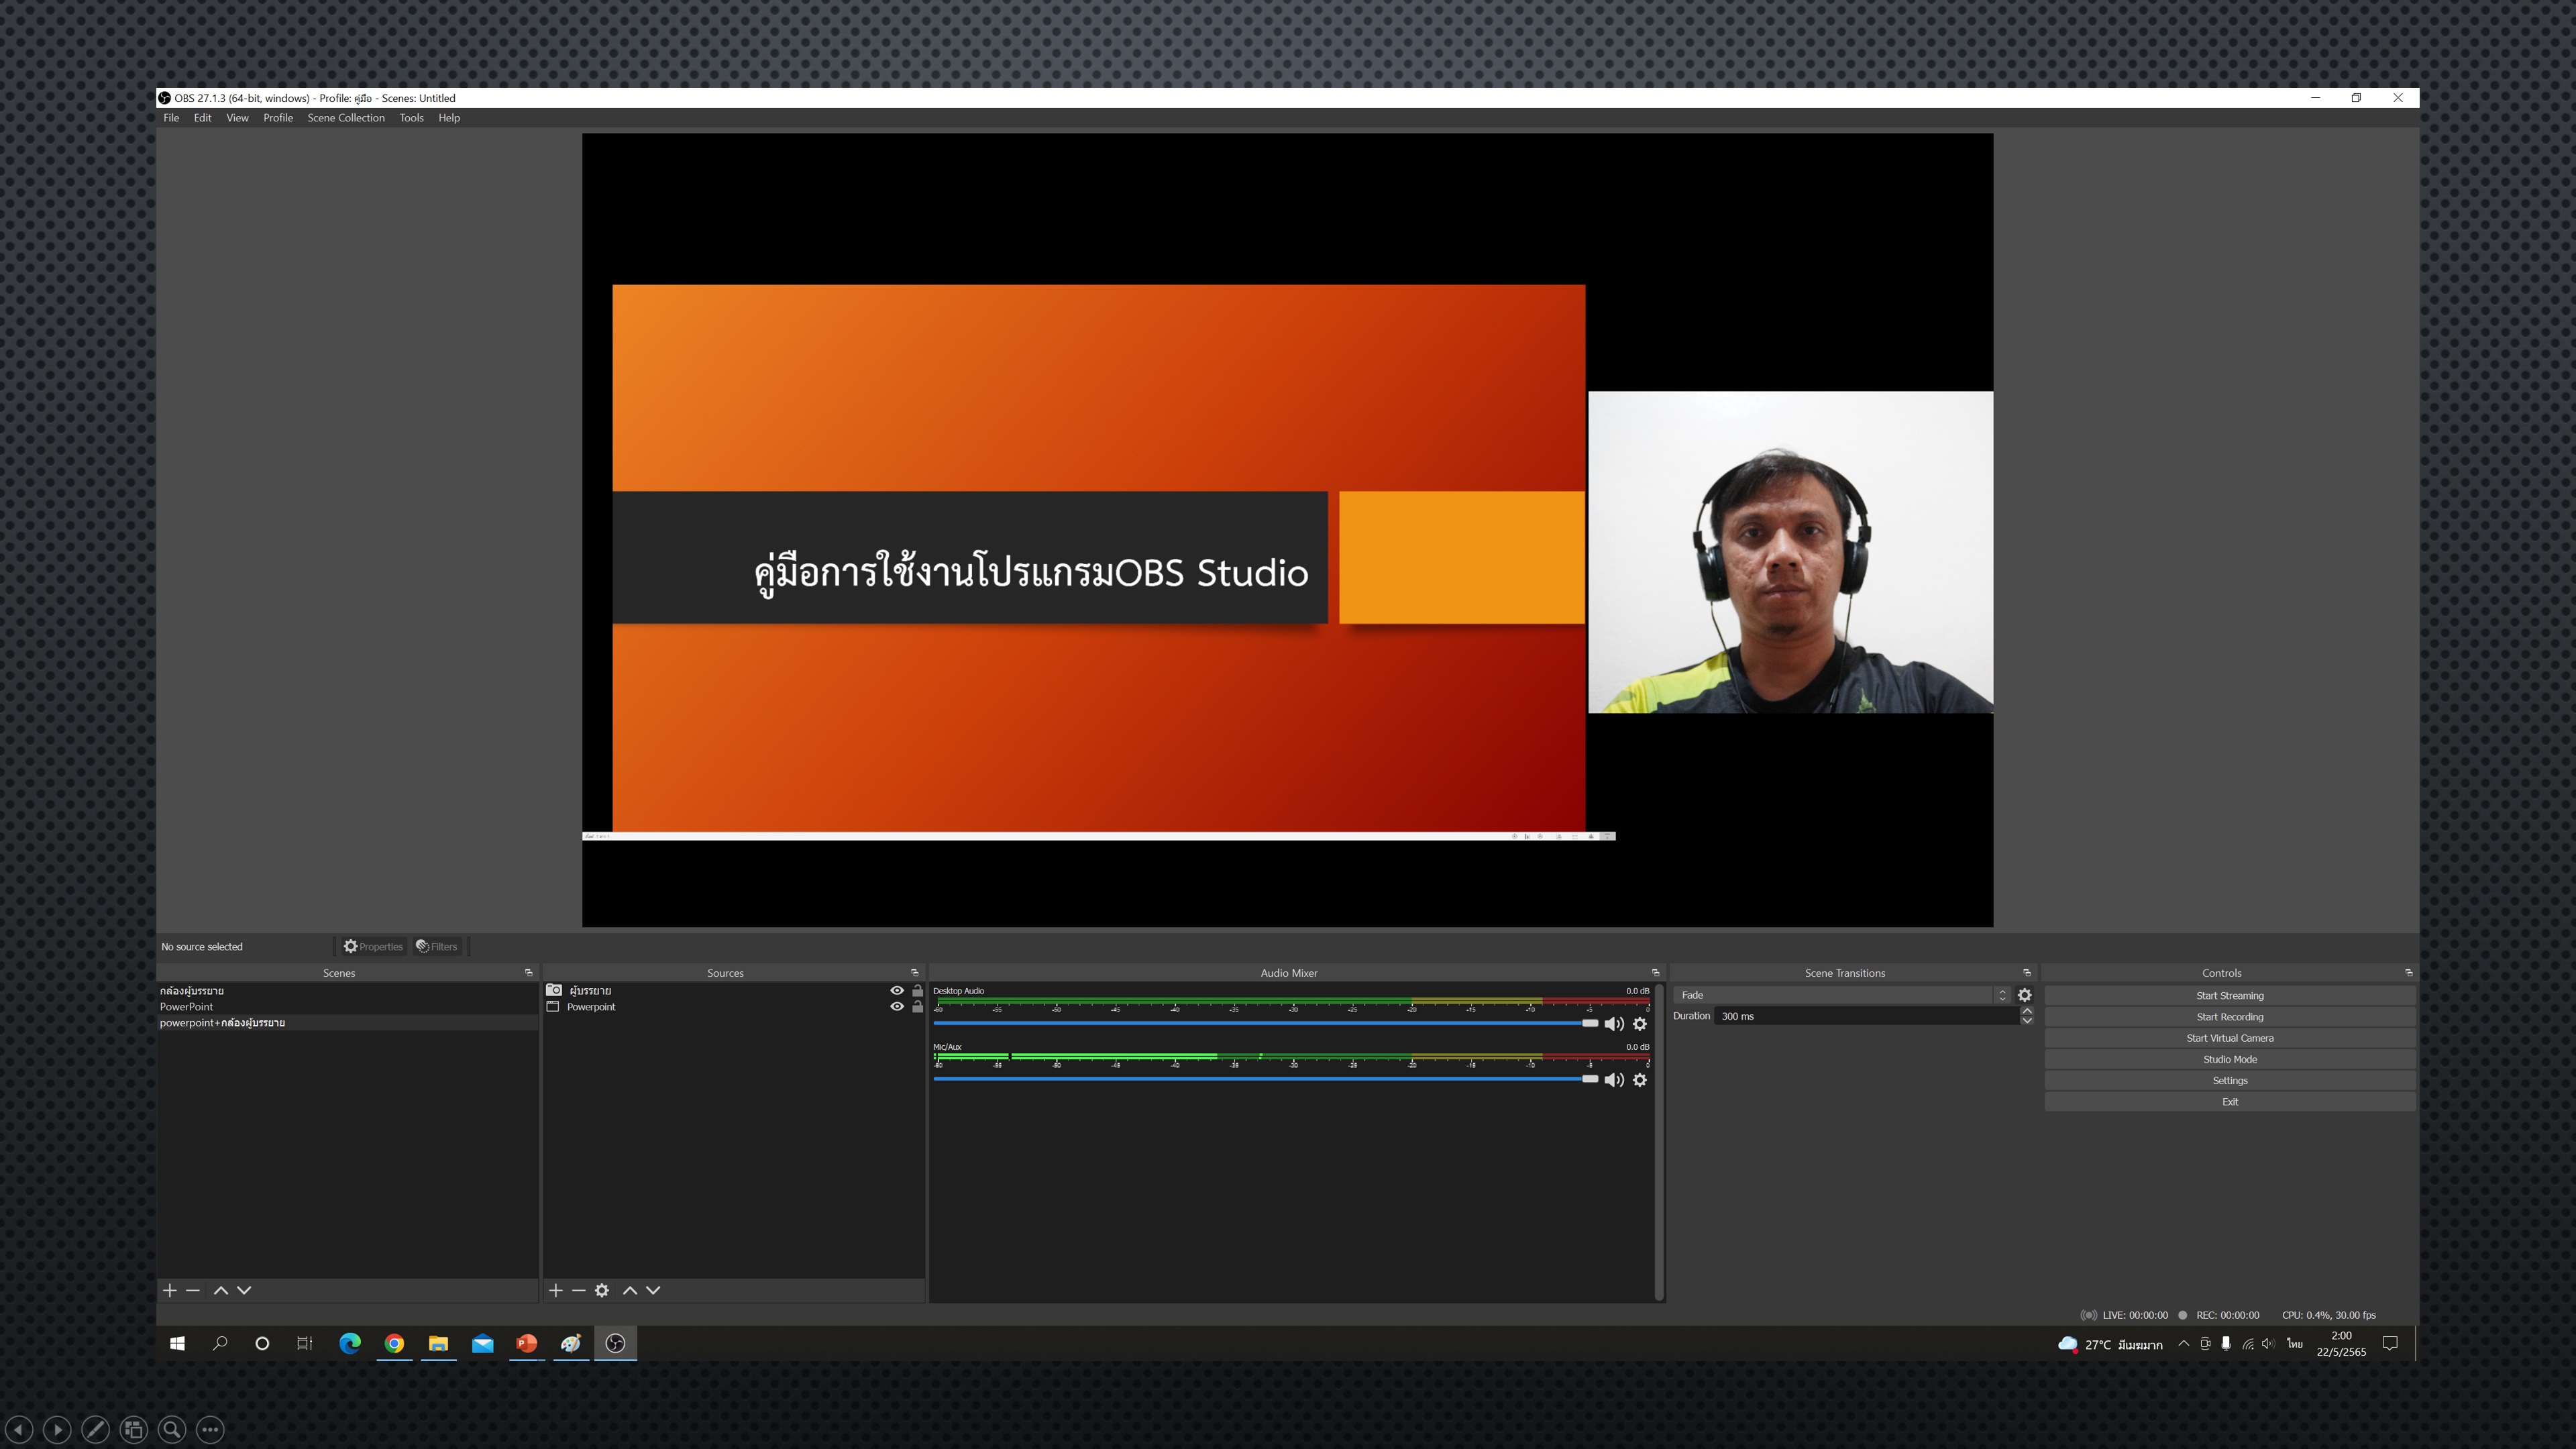Open source properties gear in Sources toolbar
This screenshot has width=2576, height=1449.
pyautogui.click(x=602, y=1291)
